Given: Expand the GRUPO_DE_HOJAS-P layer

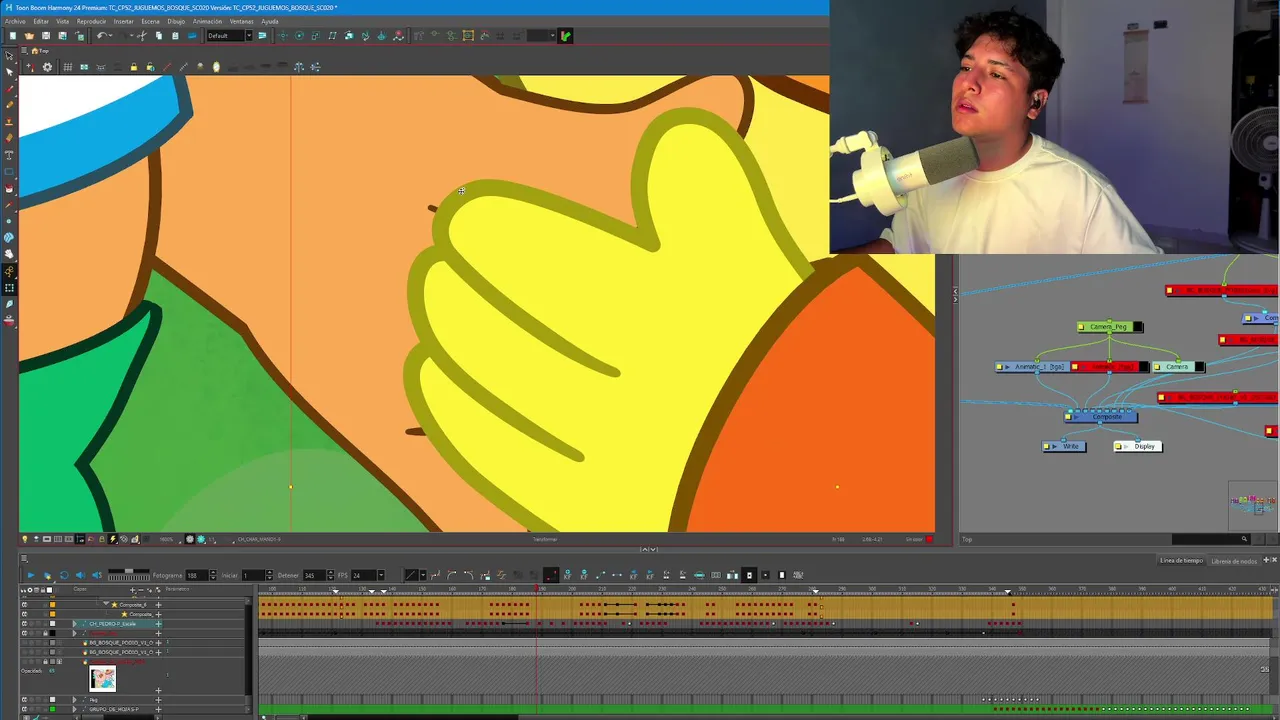Looking at the screenshot, I should [74, 709].
